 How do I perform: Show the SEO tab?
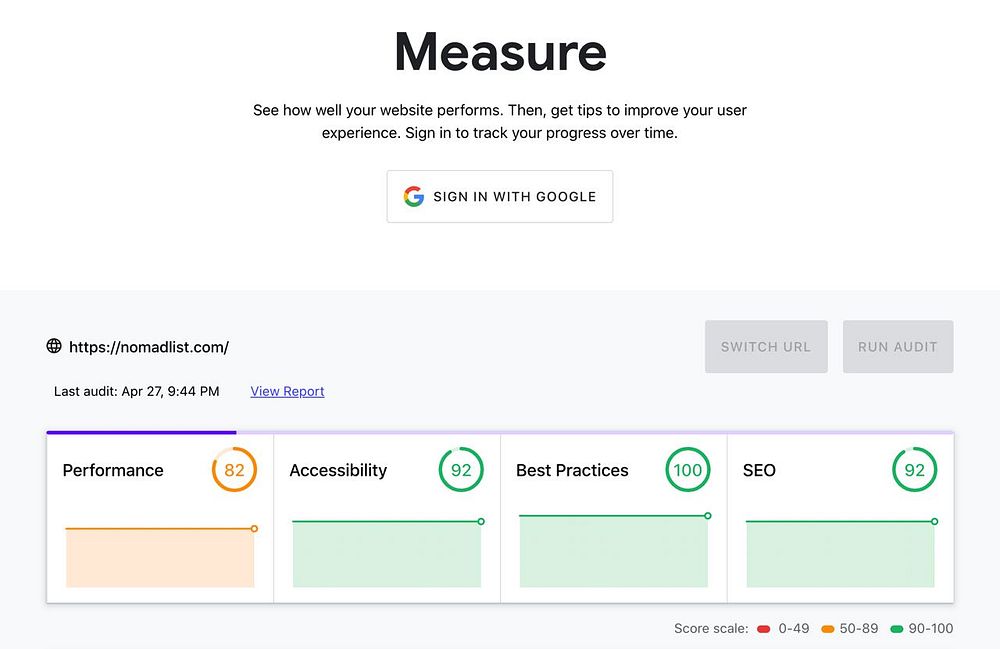tap(759, 470)
